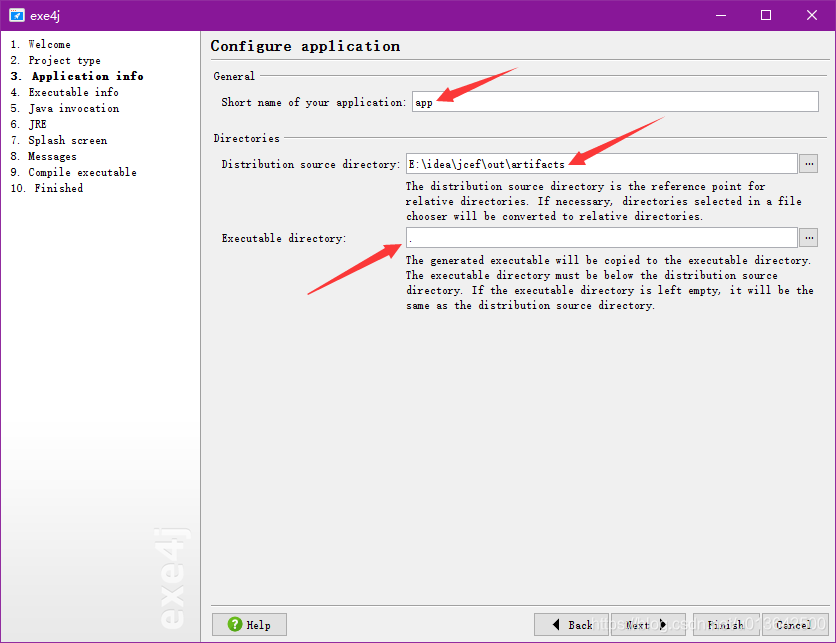The height and width of the screenshot is (643, 836).
Task: Browse for distribution source directory
Action: 809,164
